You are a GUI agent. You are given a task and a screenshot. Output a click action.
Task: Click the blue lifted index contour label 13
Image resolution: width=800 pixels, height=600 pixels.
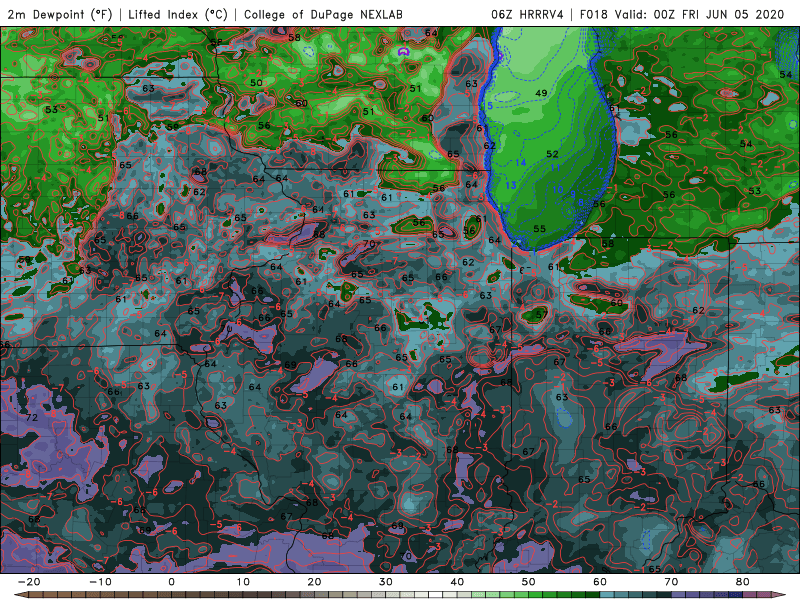point(511,185)
